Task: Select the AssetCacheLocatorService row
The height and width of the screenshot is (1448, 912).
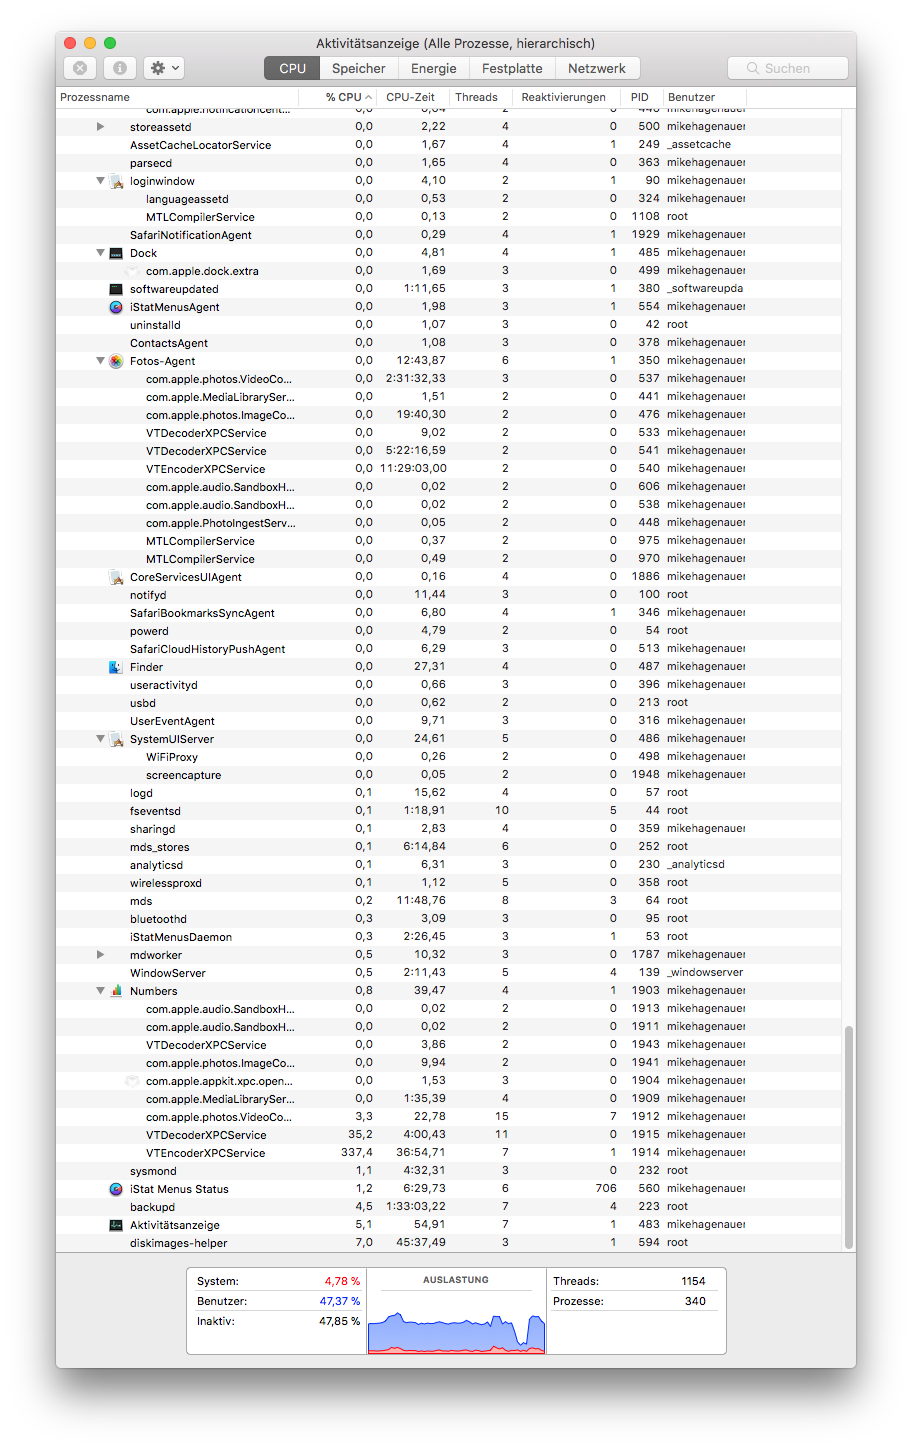Action: tap(450, 145)
